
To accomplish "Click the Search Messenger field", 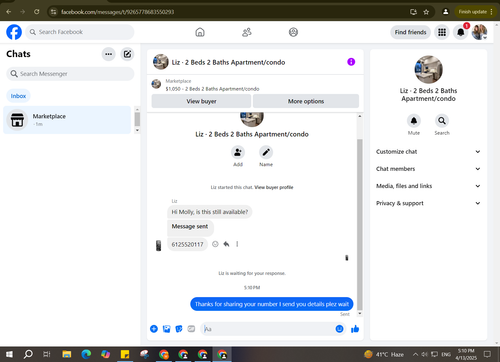I will click(70, 74).
